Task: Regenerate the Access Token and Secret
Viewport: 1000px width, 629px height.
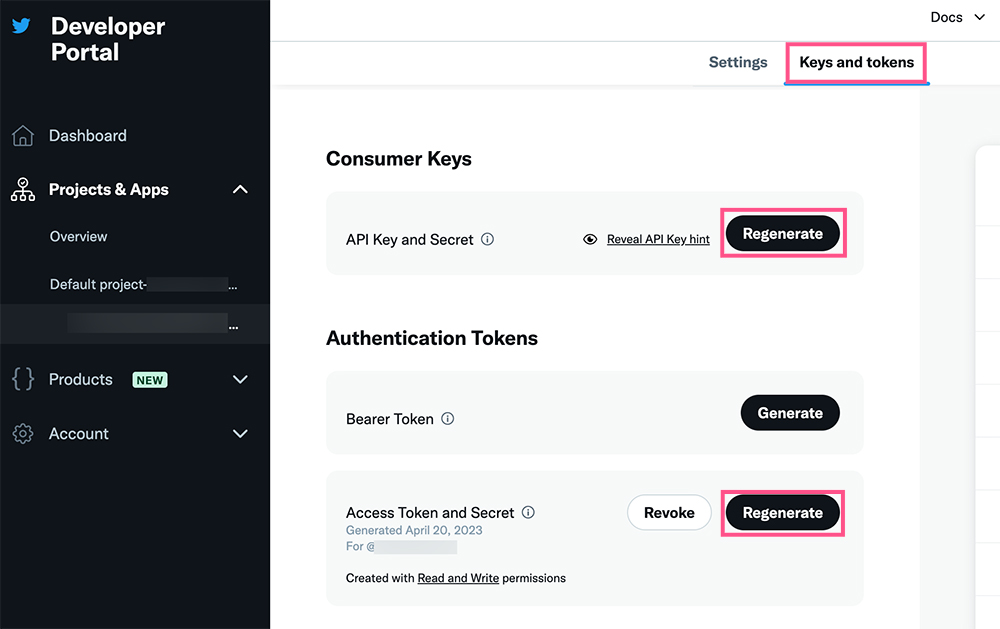Action: [x=783, y=512]
